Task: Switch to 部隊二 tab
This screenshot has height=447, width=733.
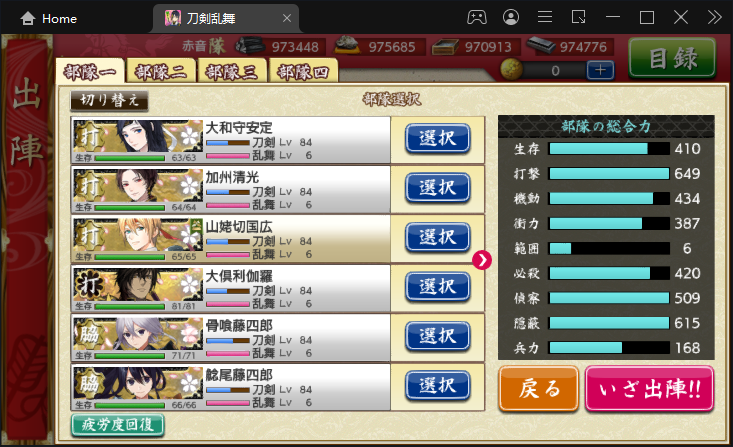Action: point(161,72)
